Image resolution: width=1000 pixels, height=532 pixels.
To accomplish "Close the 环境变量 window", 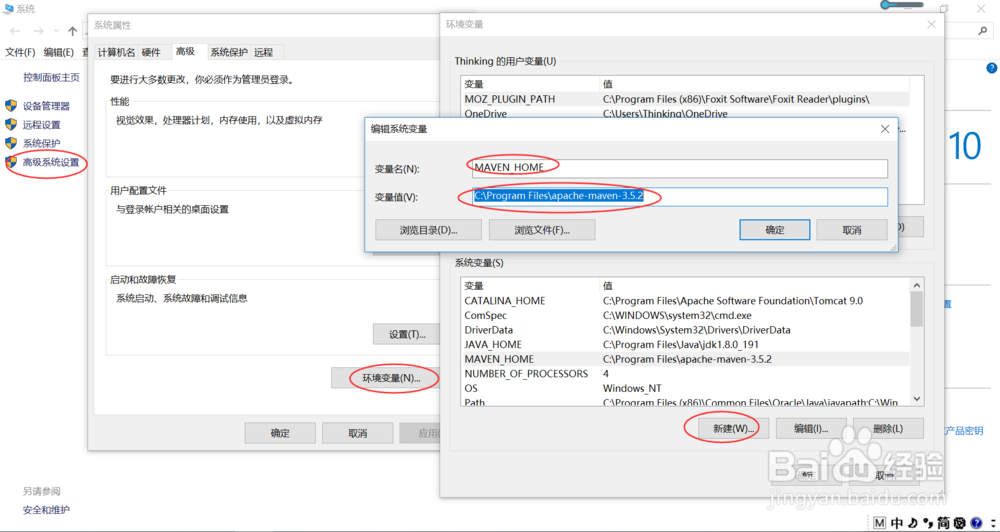I will (x=931, y=24).
